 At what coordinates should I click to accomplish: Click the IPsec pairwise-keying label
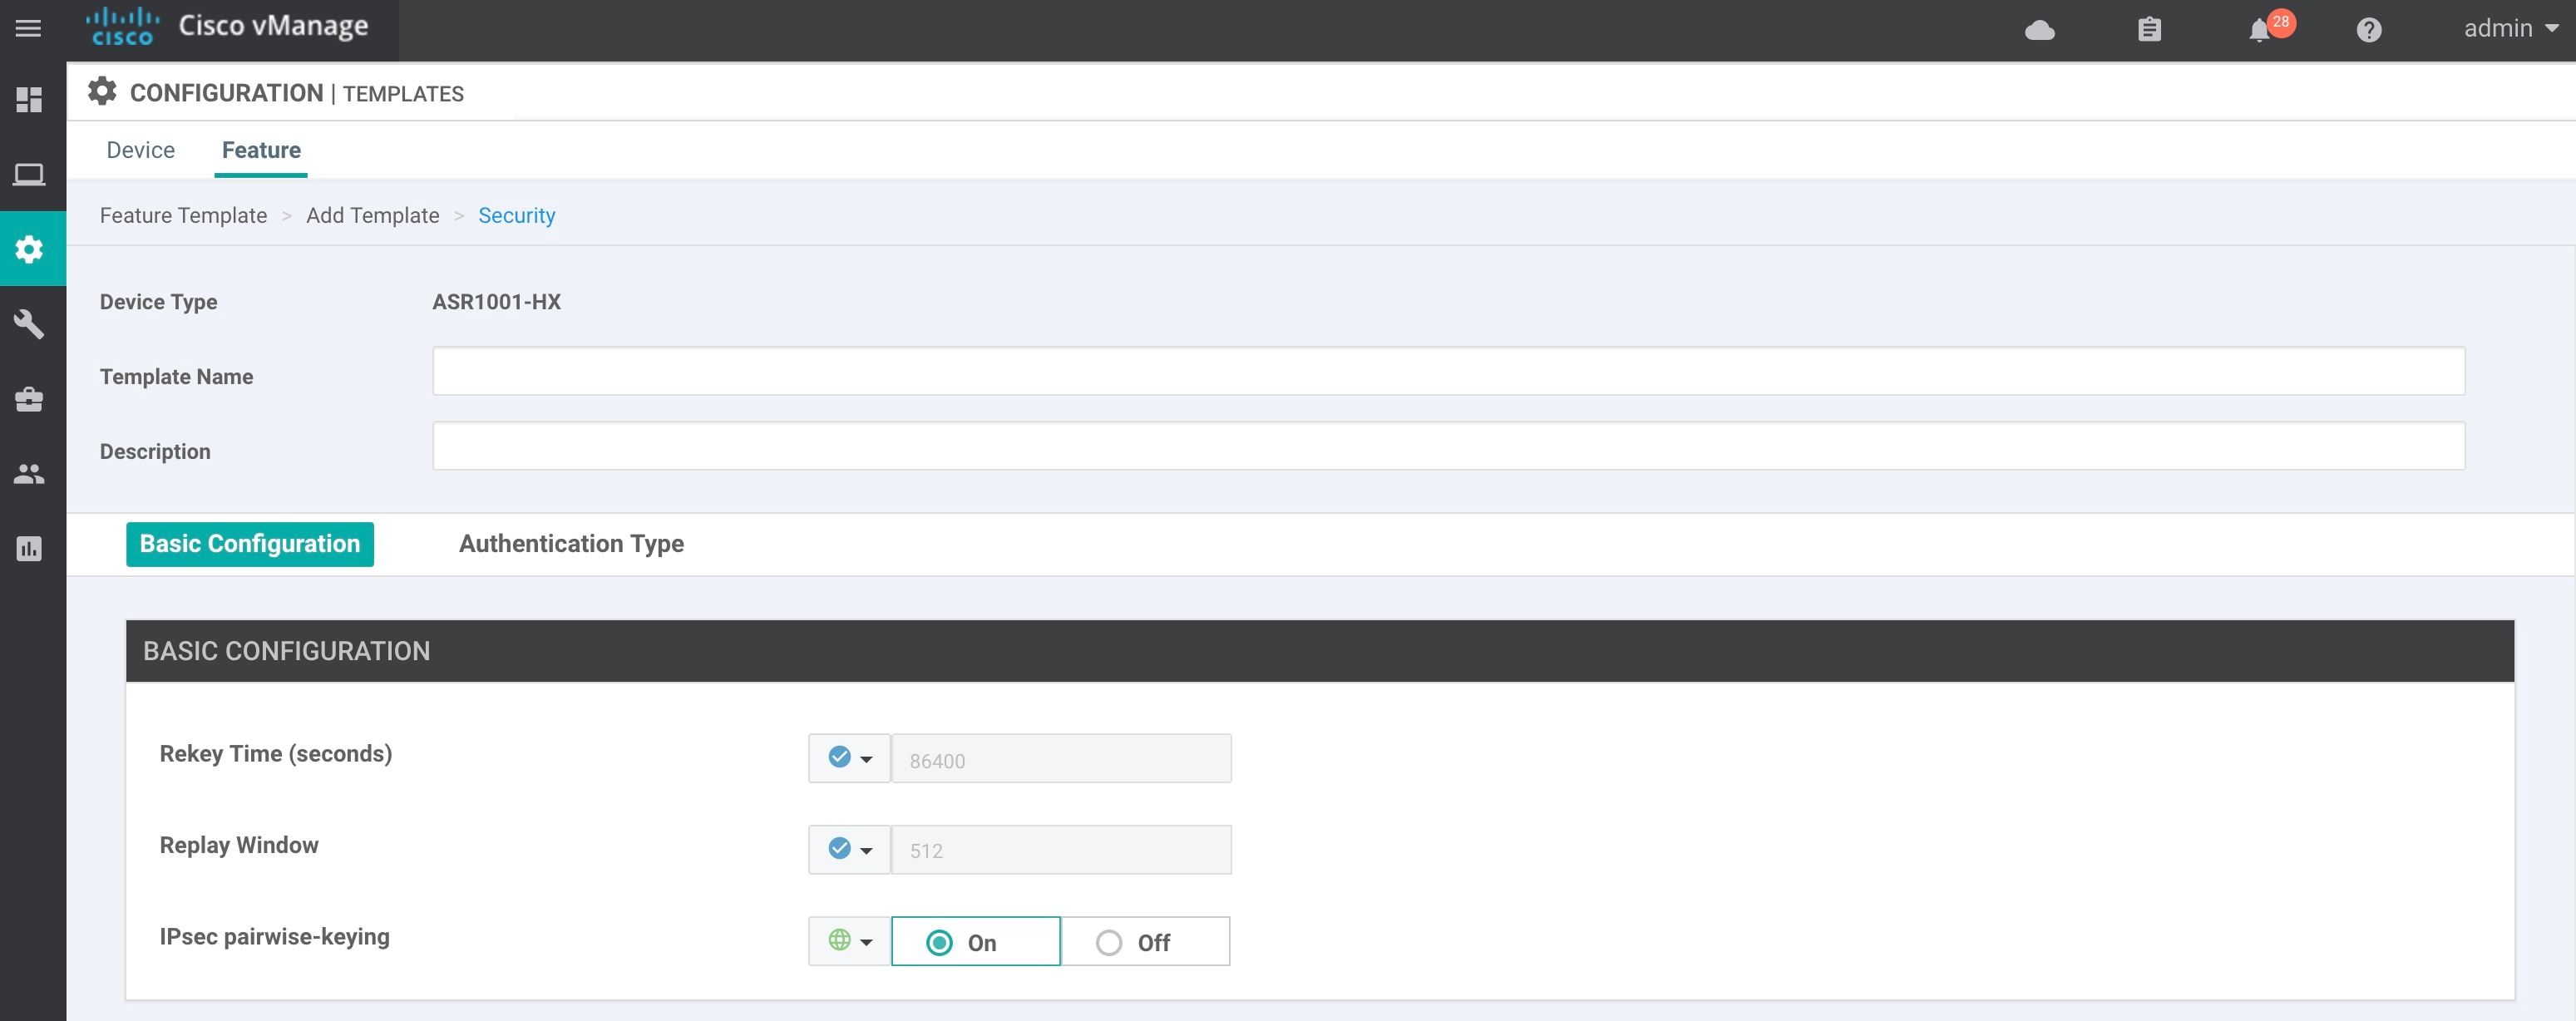coord(275,936)
